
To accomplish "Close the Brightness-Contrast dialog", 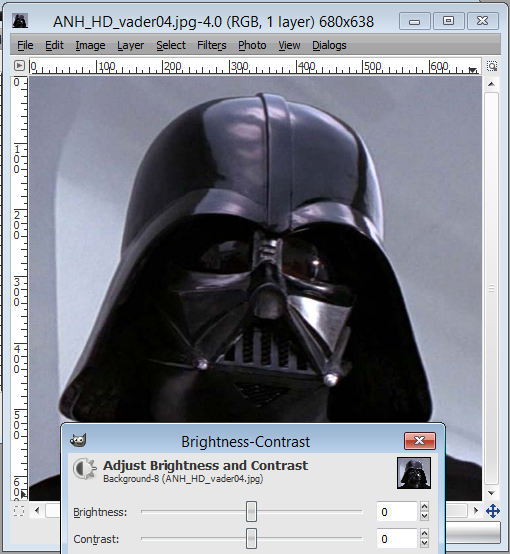I will click(420, 441).
